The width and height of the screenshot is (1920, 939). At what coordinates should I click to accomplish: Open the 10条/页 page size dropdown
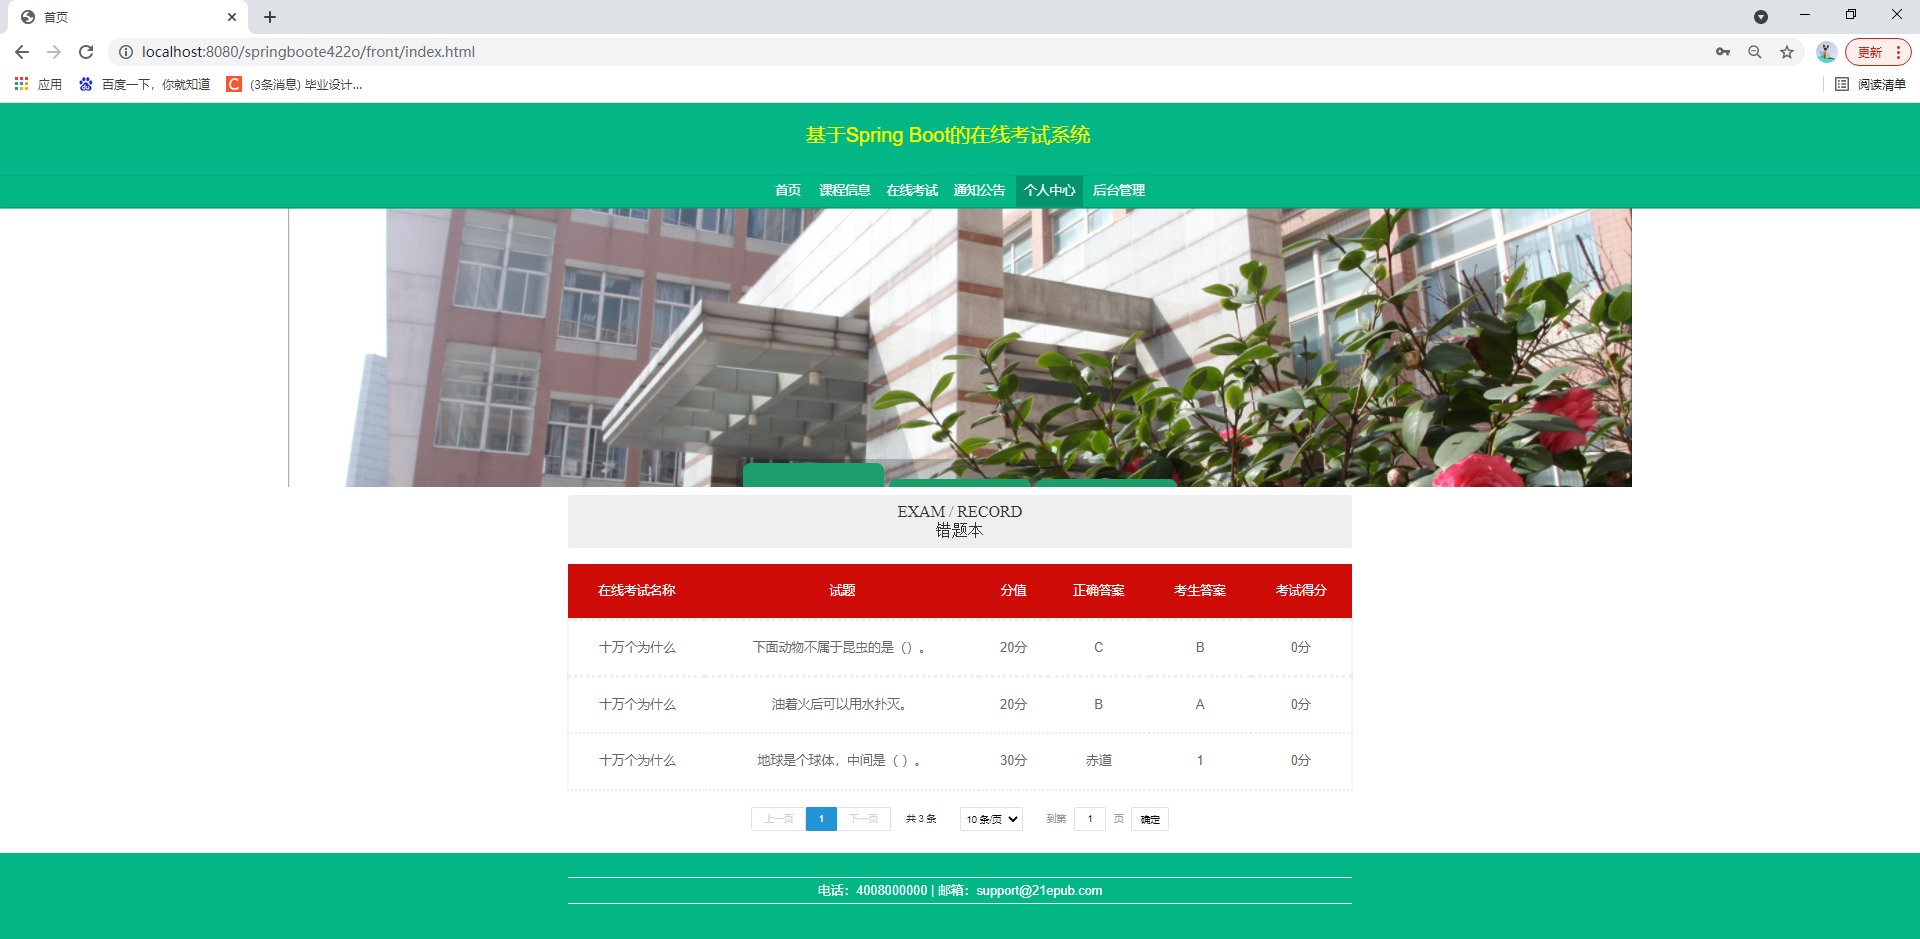pos(989,818)
